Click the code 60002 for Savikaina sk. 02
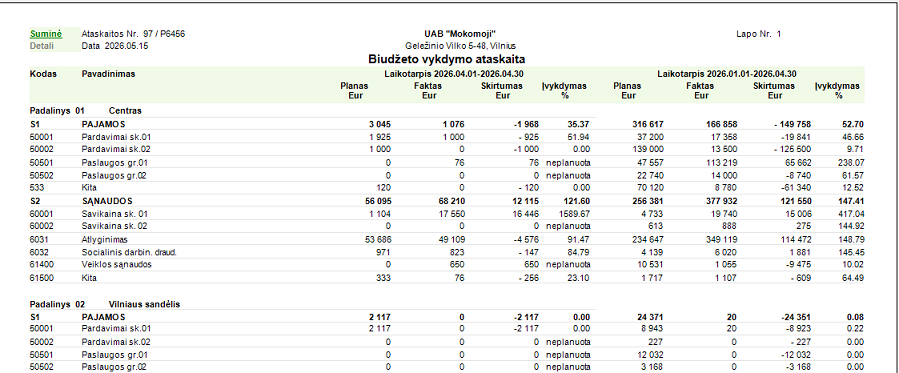 tap(41, 226)
